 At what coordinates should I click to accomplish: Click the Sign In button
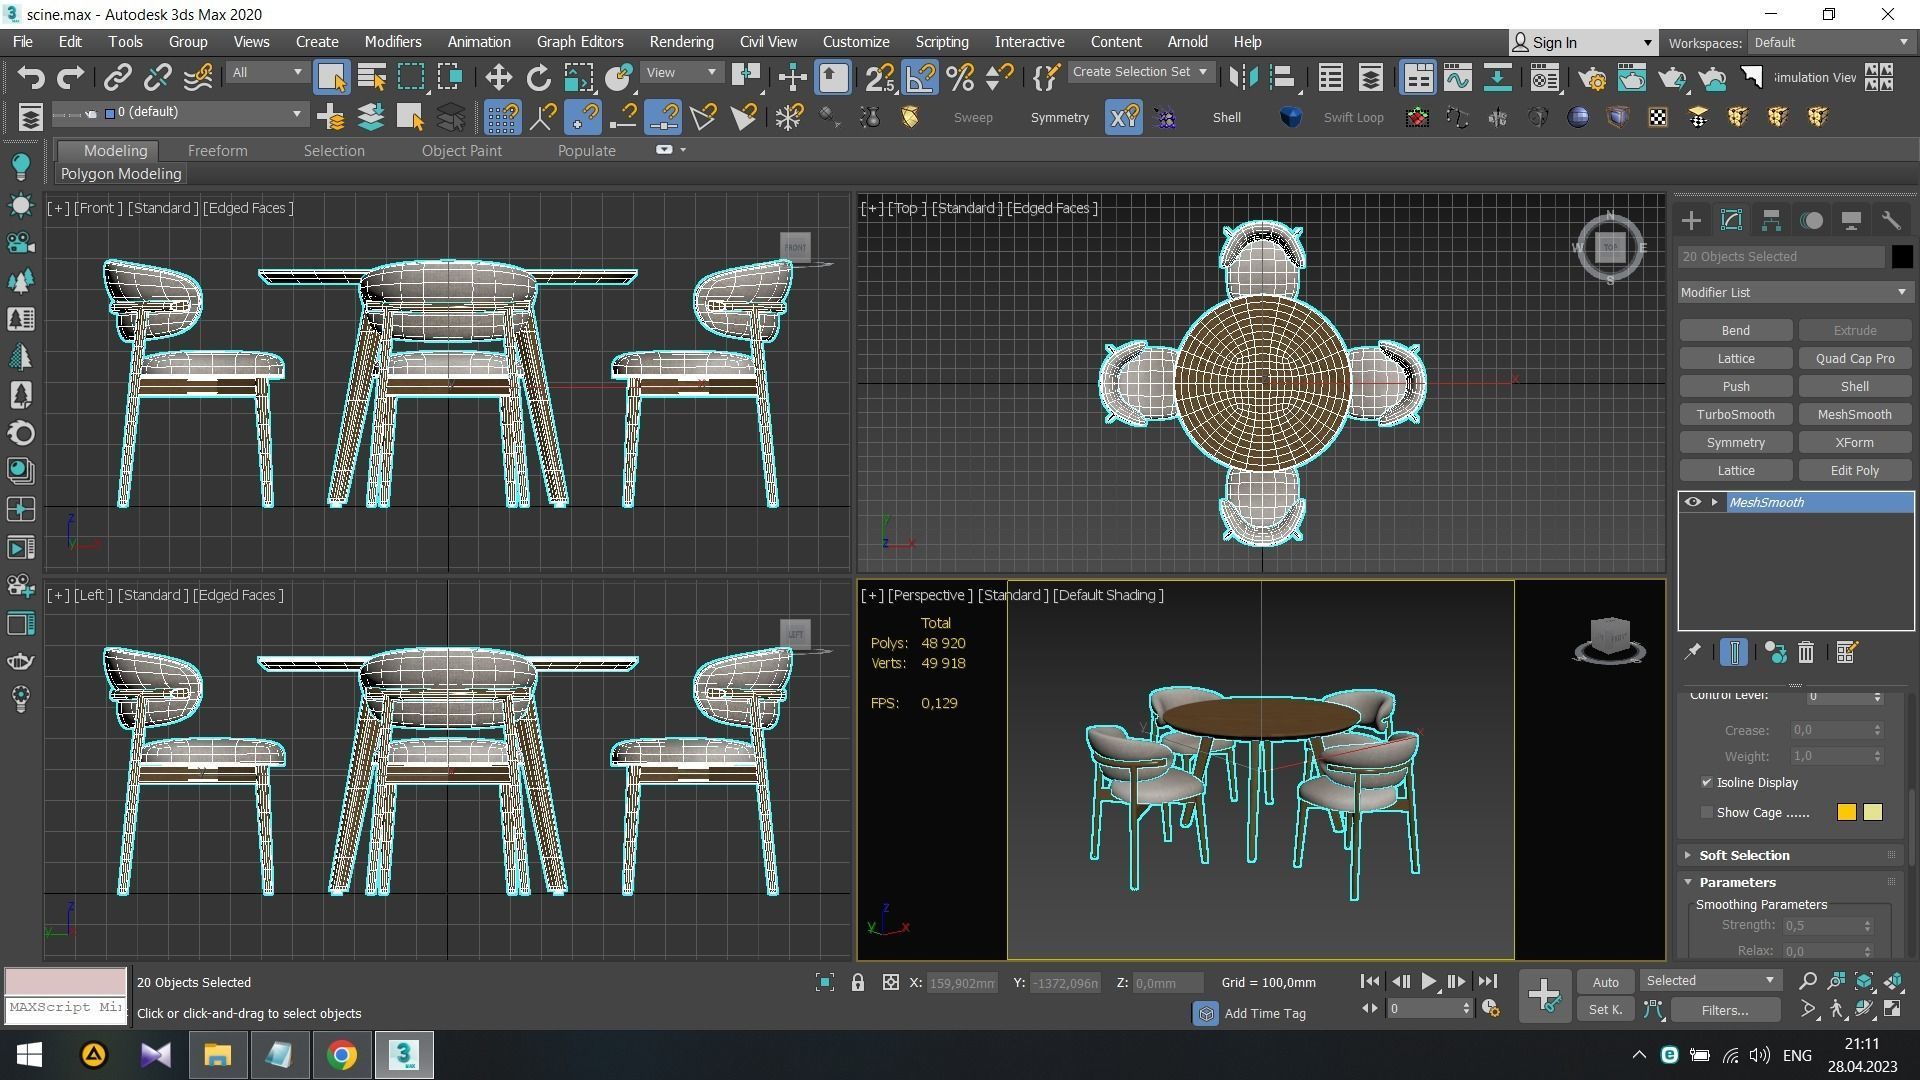1582,43
